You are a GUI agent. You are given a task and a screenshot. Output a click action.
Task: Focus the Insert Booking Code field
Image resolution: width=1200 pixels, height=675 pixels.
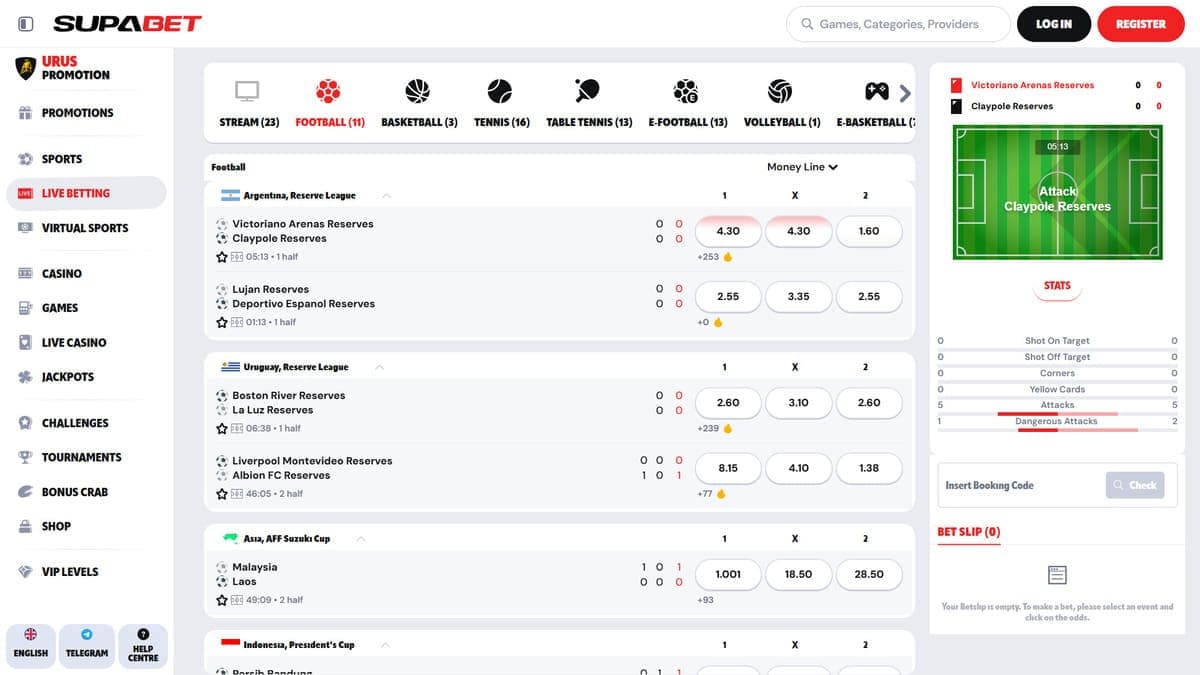tap(1020, 485)
